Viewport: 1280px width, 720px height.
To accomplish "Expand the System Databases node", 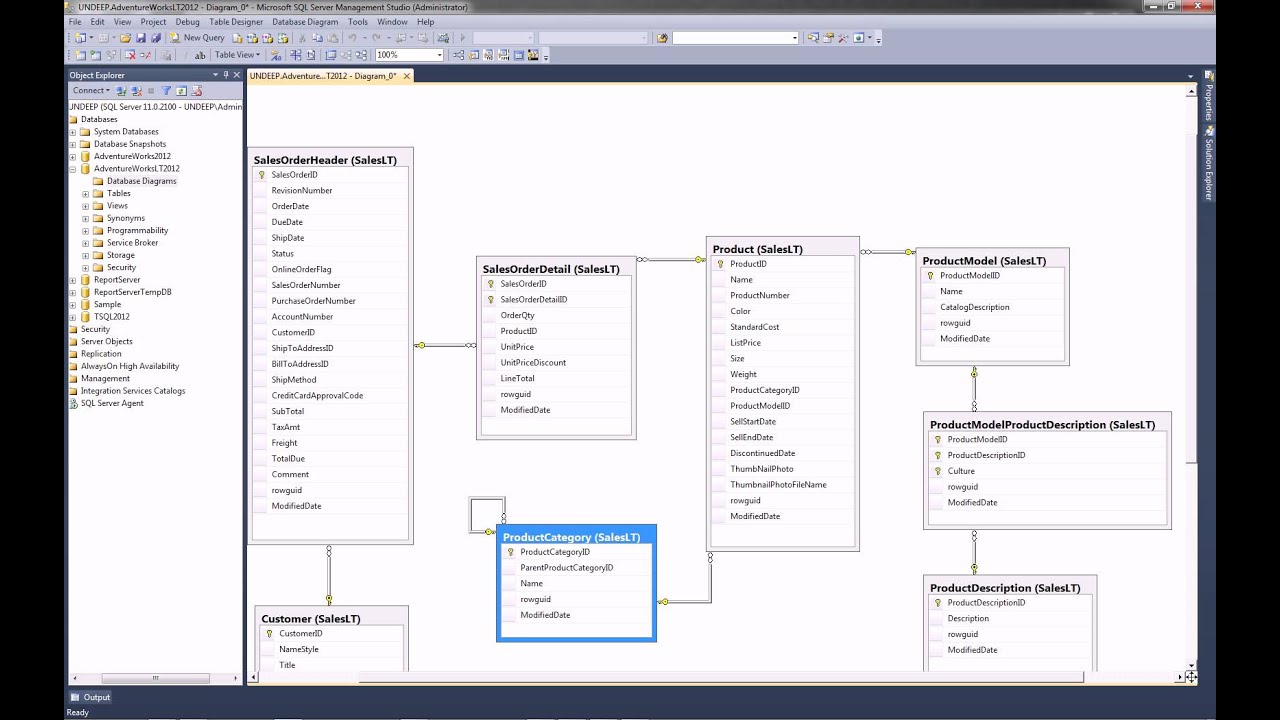I will click(72, 132).
